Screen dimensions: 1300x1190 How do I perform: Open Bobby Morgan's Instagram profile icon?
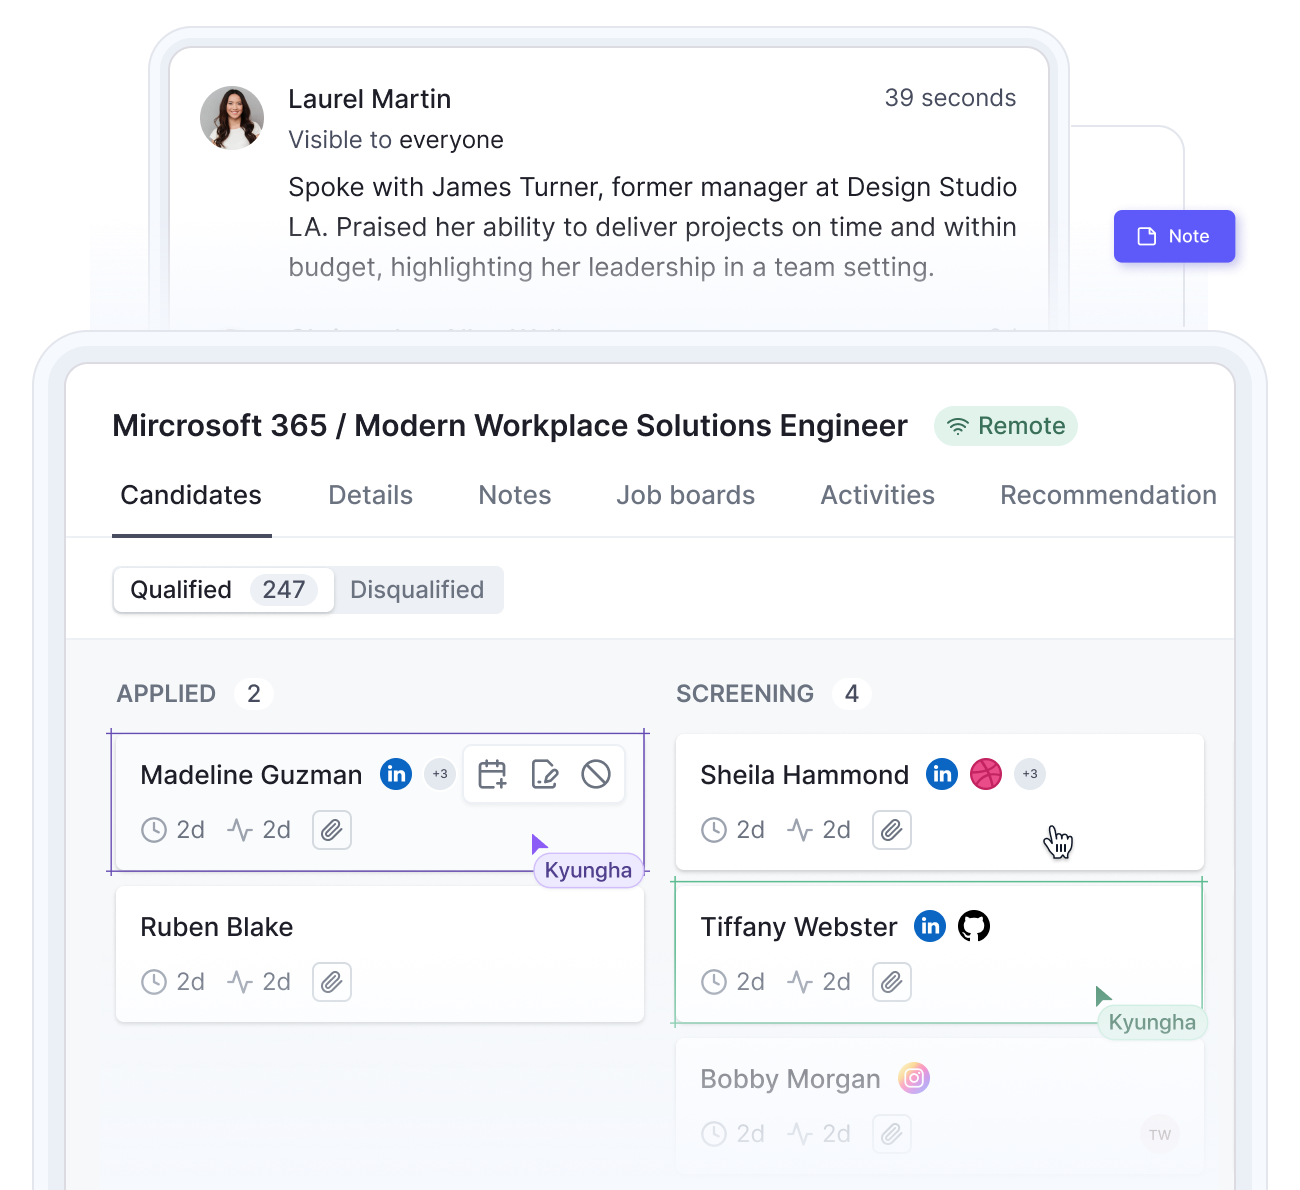click(x=914, y=1078)
